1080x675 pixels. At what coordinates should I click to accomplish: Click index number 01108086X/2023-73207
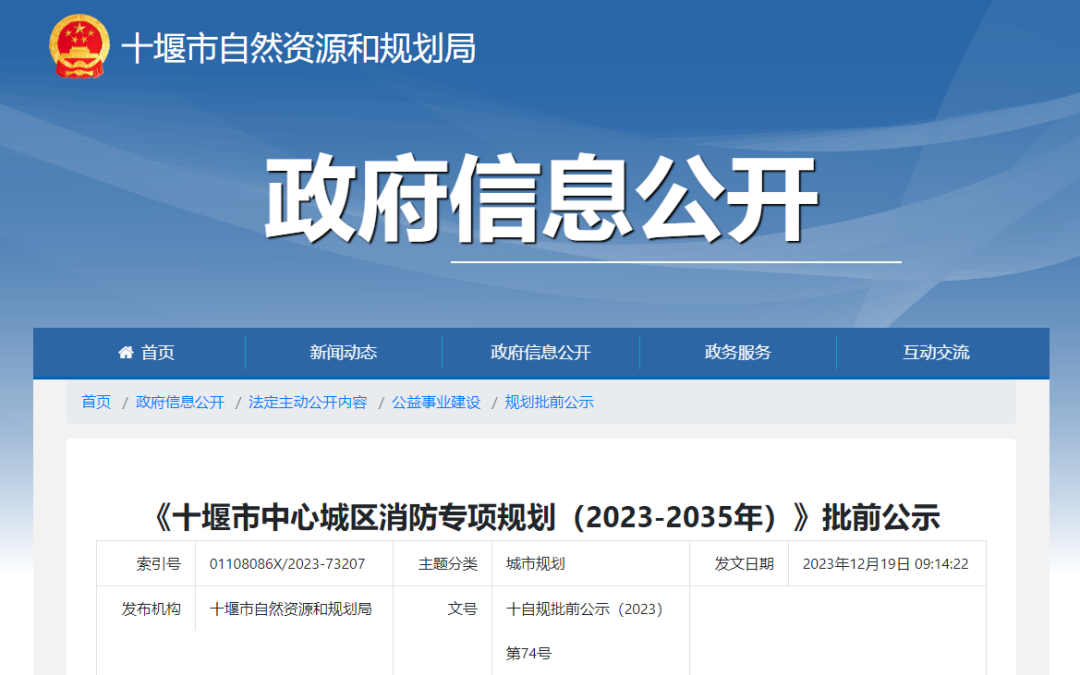click(287, 564)
